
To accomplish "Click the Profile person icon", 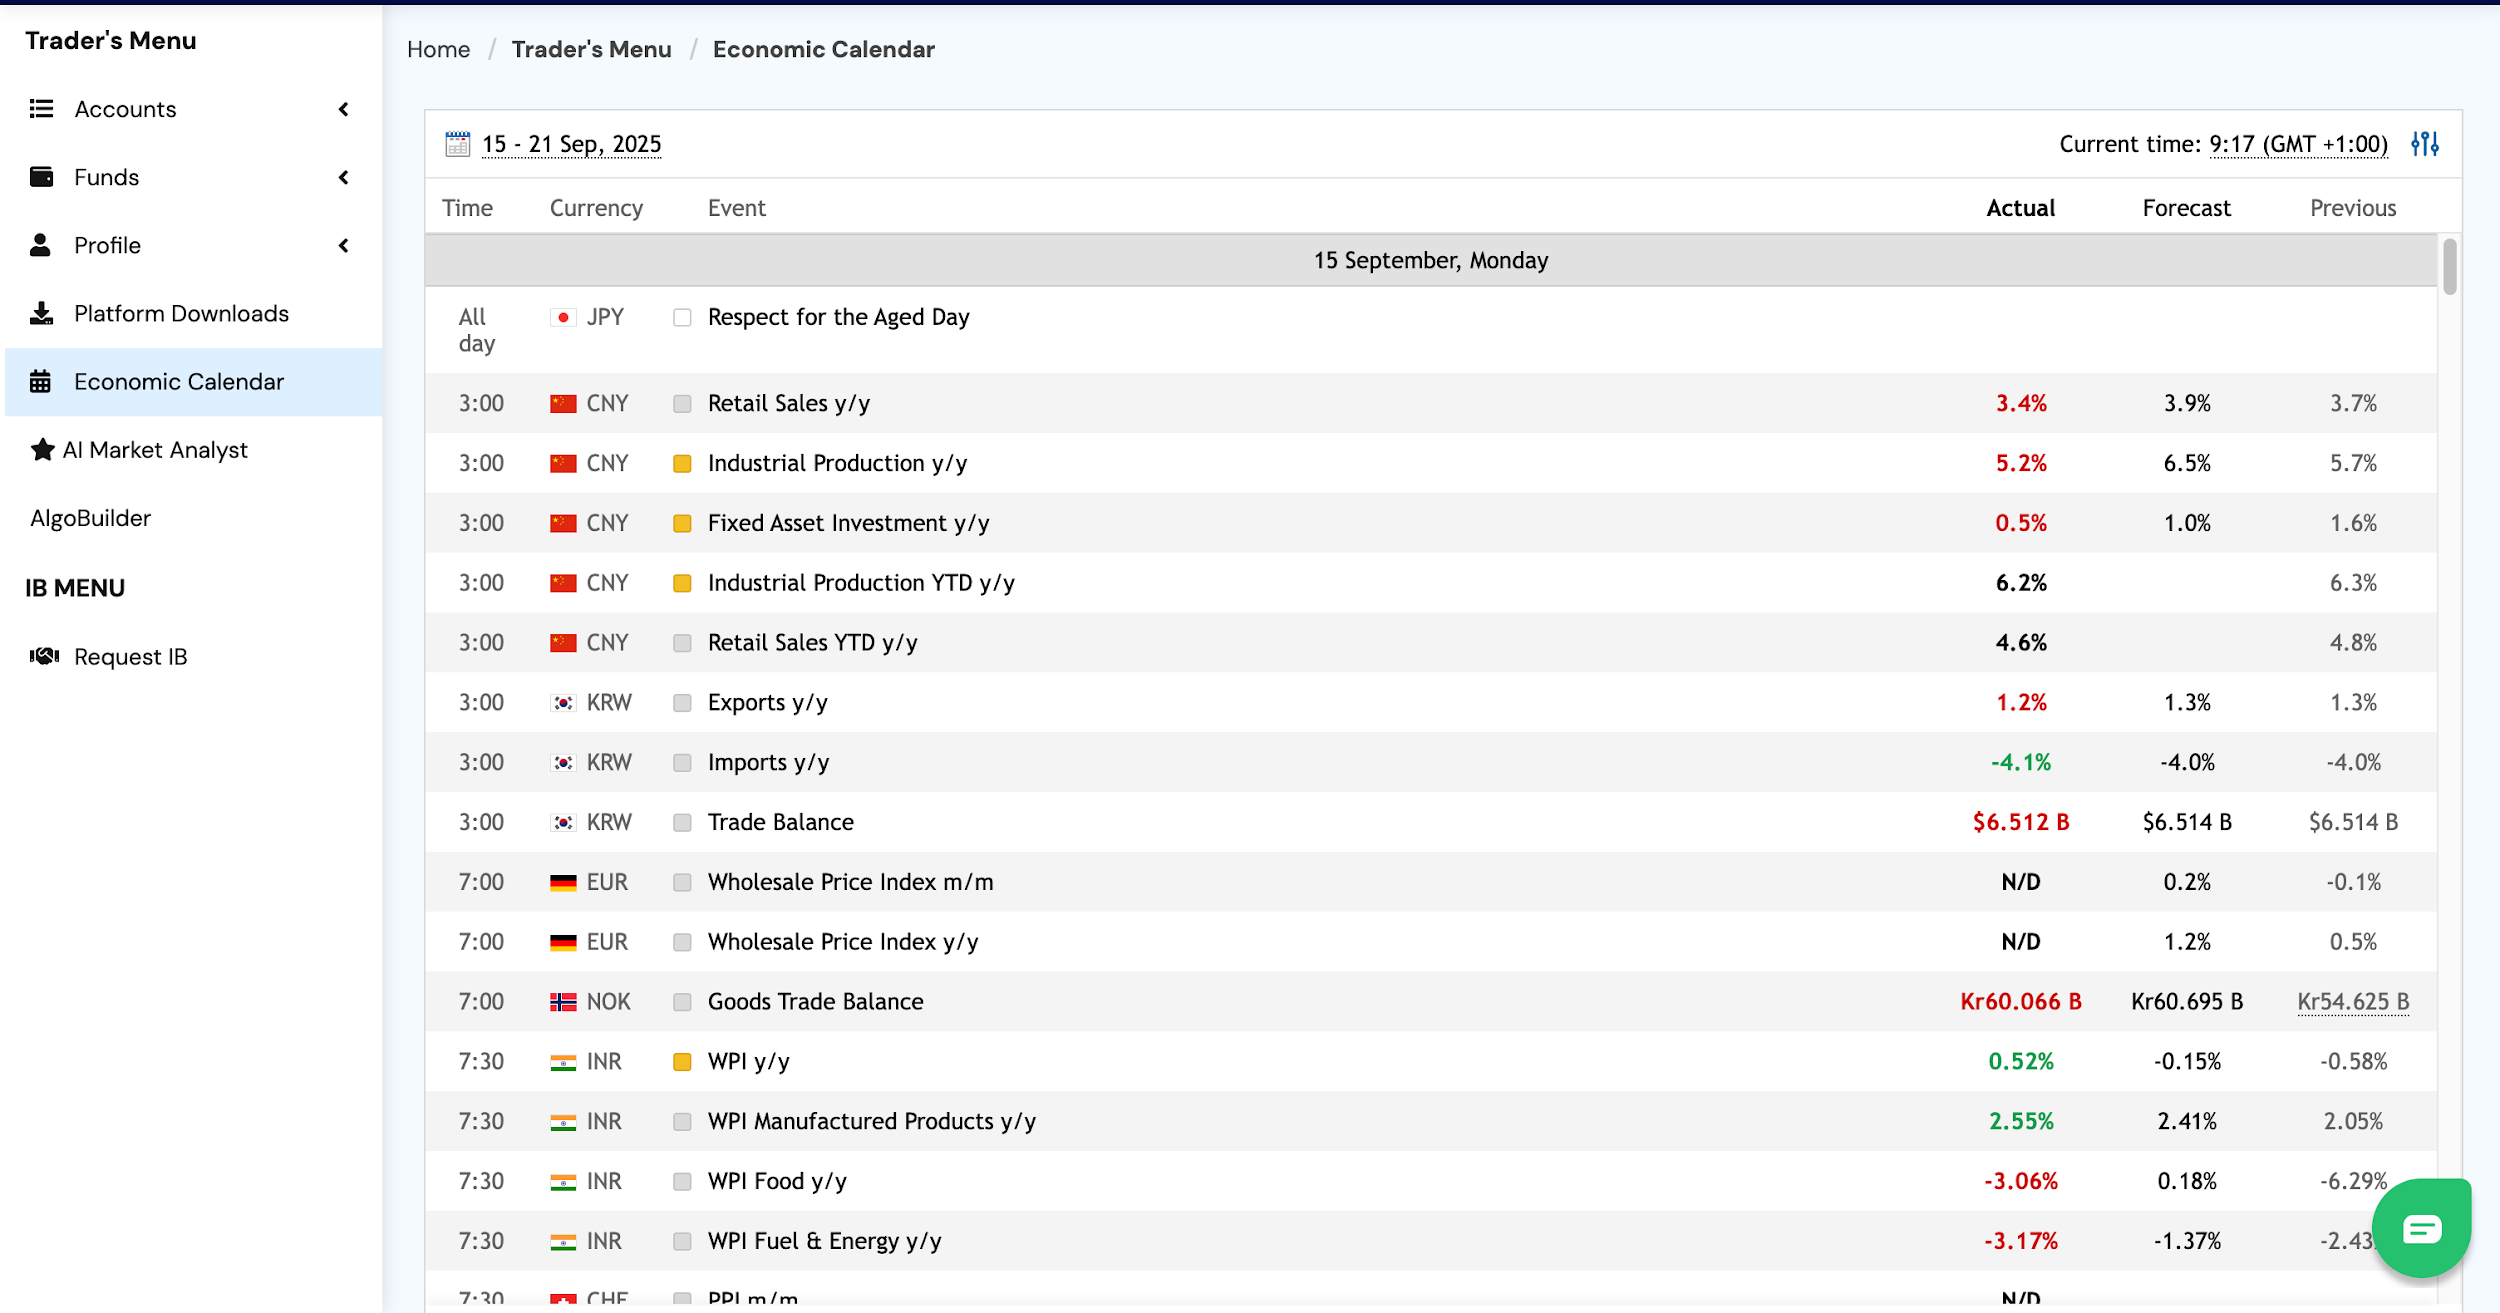I will click(x=40, y=246).
